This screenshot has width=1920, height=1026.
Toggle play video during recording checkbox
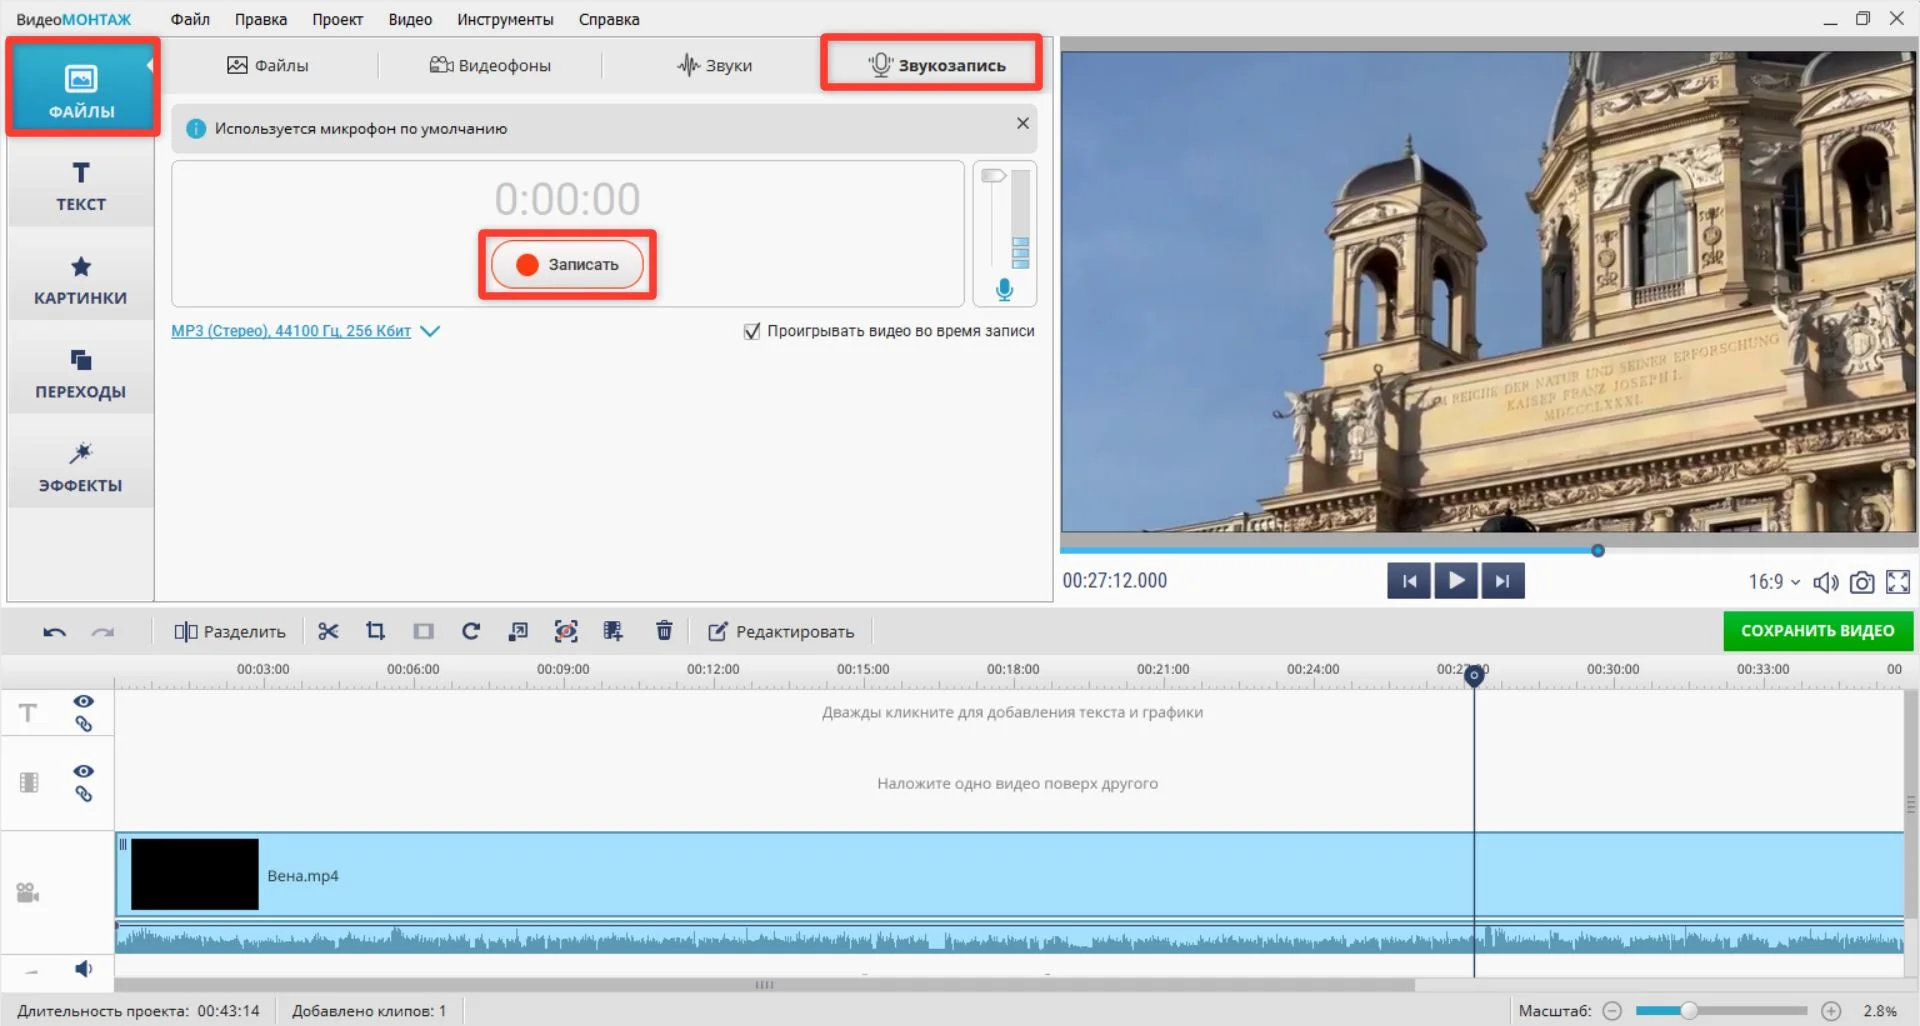(752, 331)
